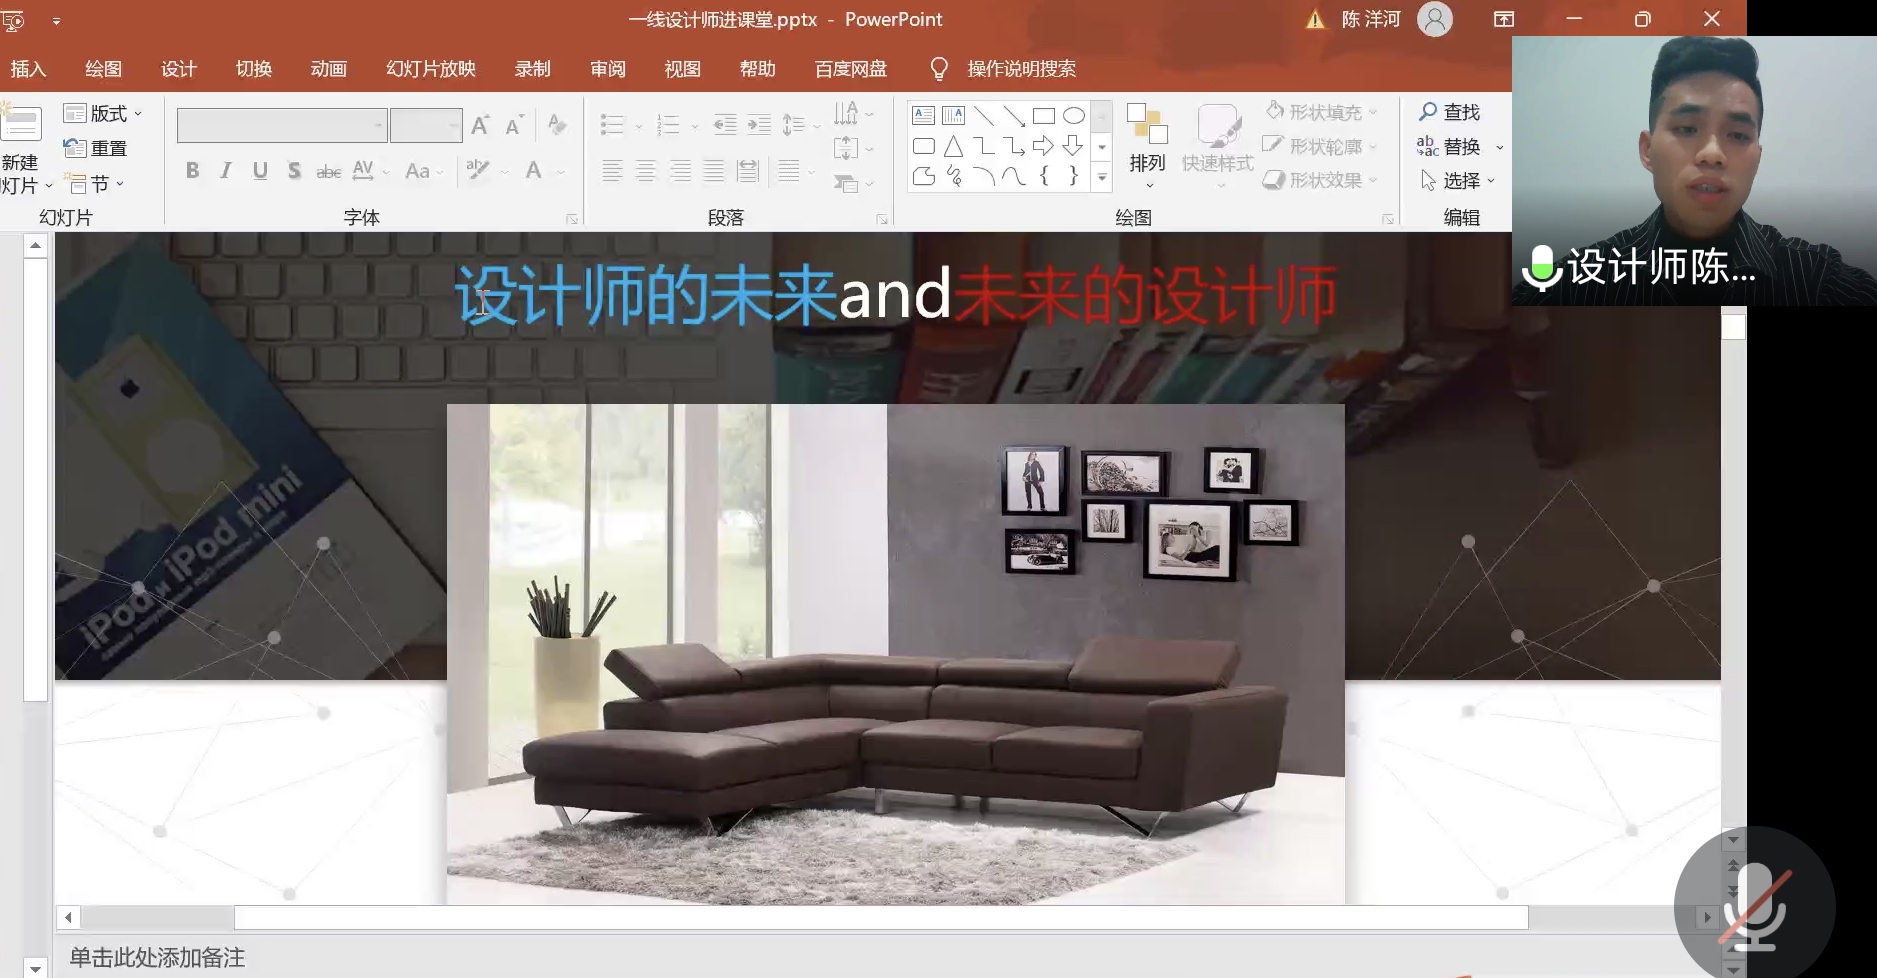Screen dimensions: 1877x978
Task: Click the 操作说明搜索 Tell Me search box
Action: [1020, 69]
